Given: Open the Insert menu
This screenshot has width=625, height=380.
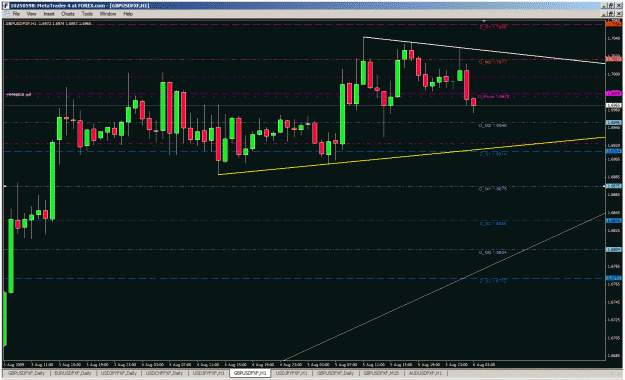Looking at the screenshot, I should click(x=49, y=14).
